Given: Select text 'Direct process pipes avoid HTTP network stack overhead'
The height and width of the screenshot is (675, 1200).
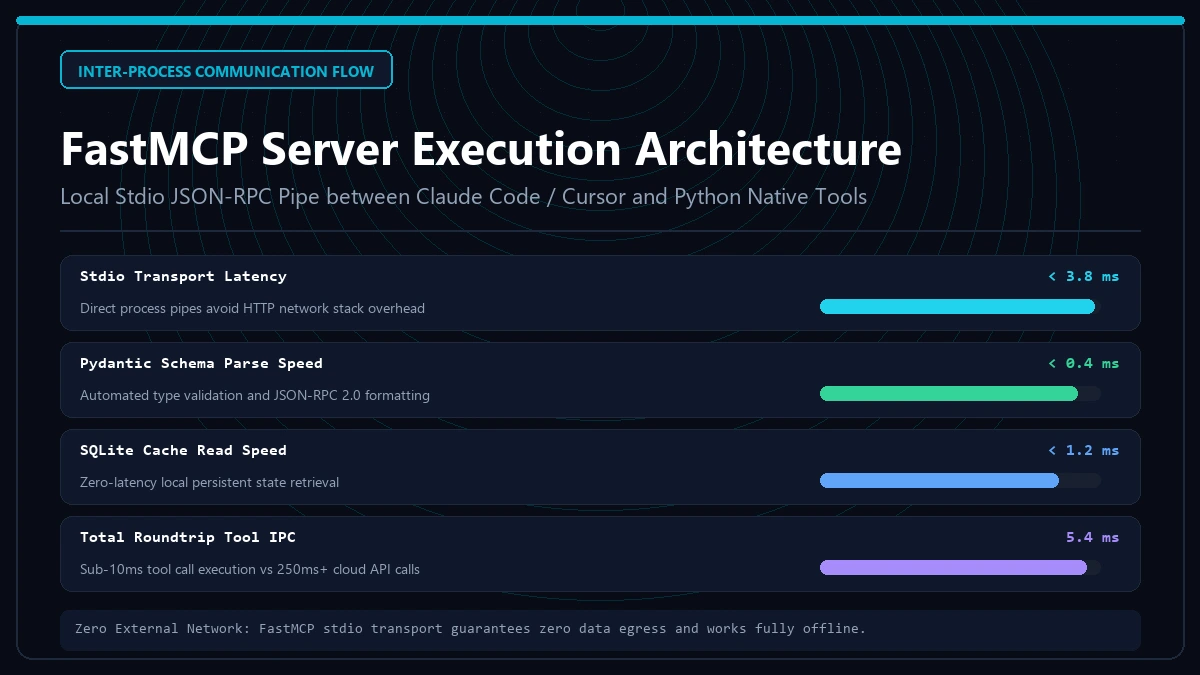Looking at the screenshot, I should pos(252,308).
